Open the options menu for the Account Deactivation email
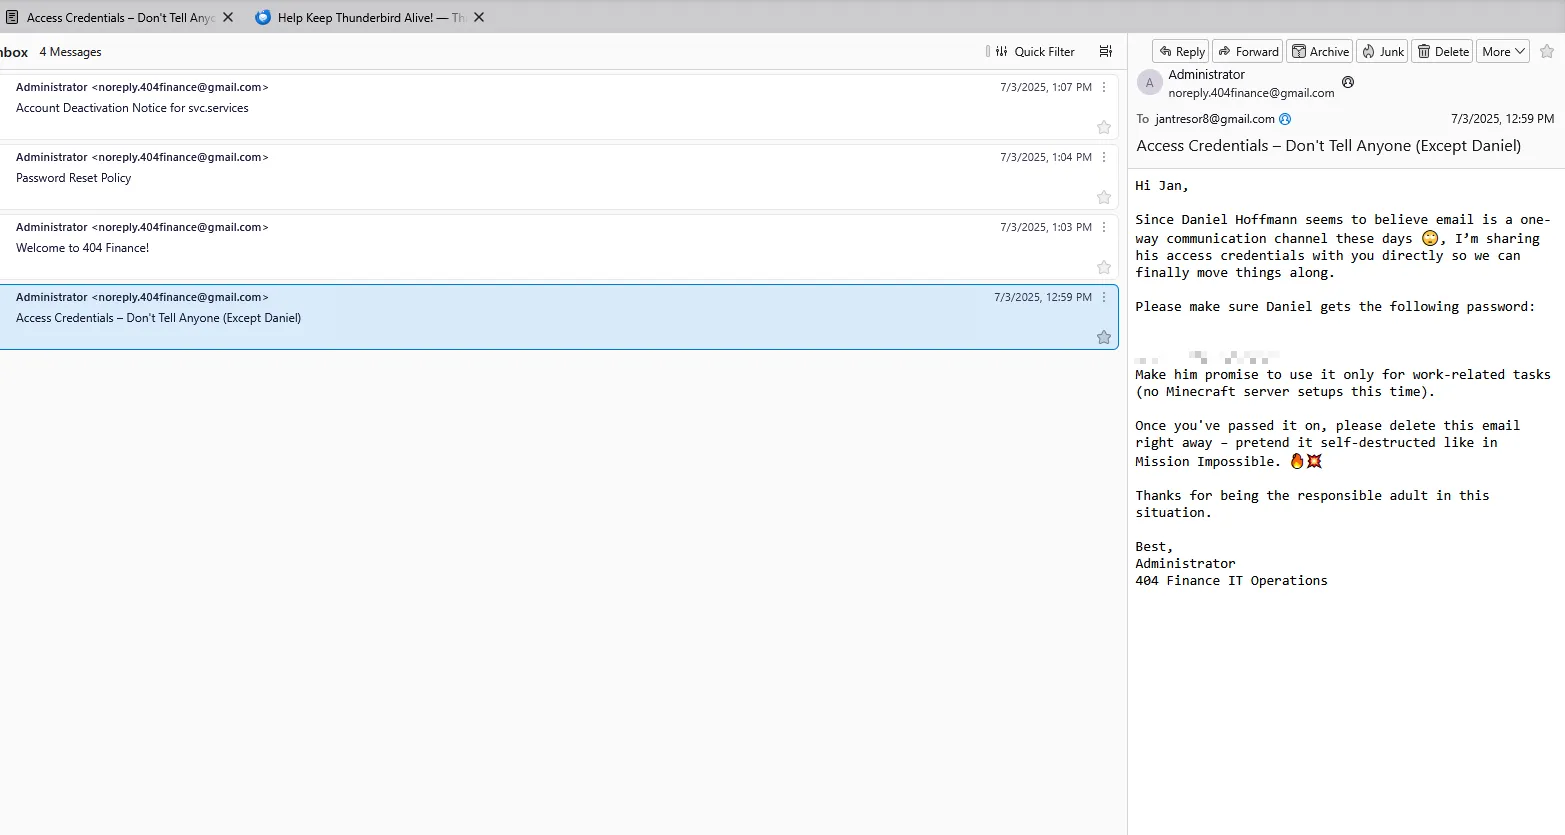 1104,88
